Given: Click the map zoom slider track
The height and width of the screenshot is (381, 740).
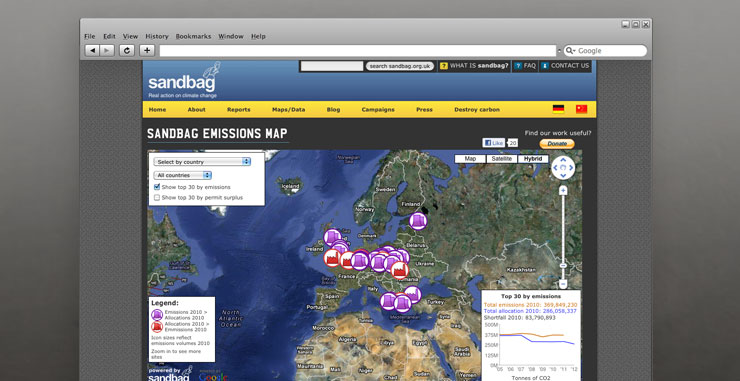Looking at the screenshot, I should 563,237.
